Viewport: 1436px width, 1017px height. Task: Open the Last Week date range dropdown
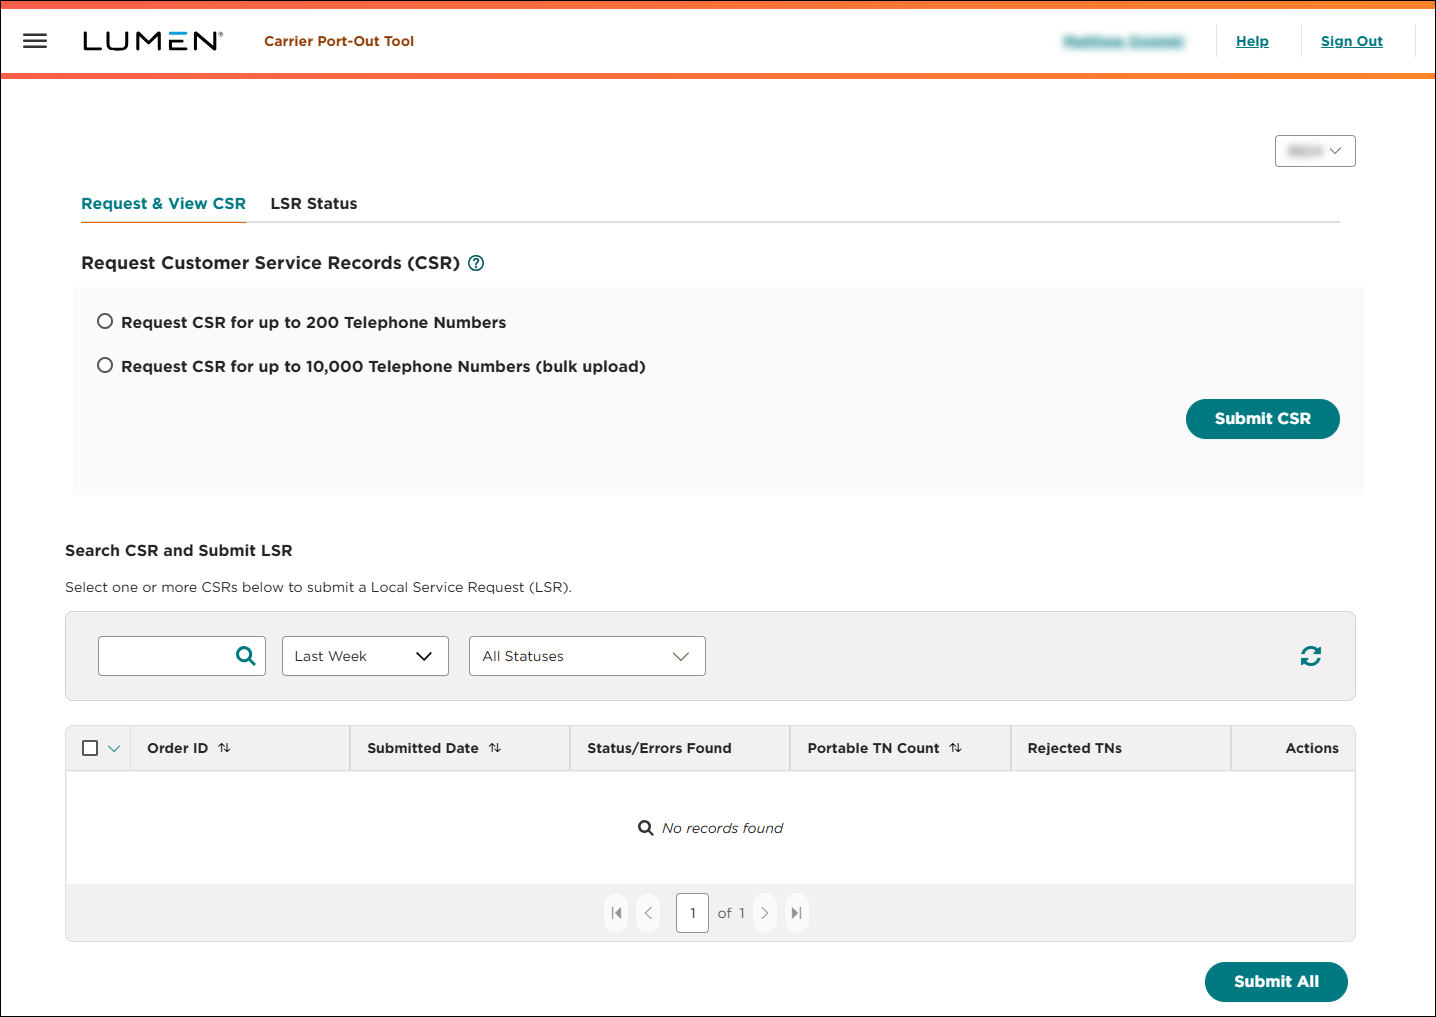click(x=365, y=656)
